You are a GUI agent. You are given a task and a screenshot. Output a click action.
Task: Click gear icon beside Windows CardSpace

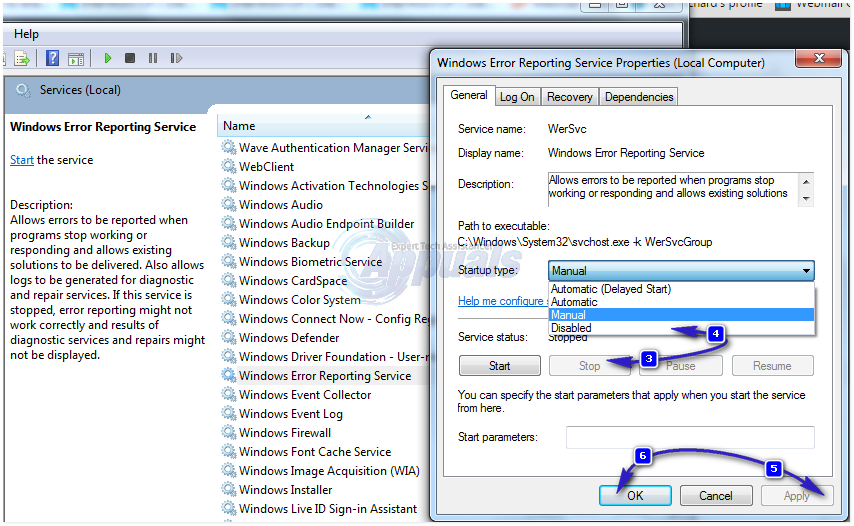(x=229, y=280)
